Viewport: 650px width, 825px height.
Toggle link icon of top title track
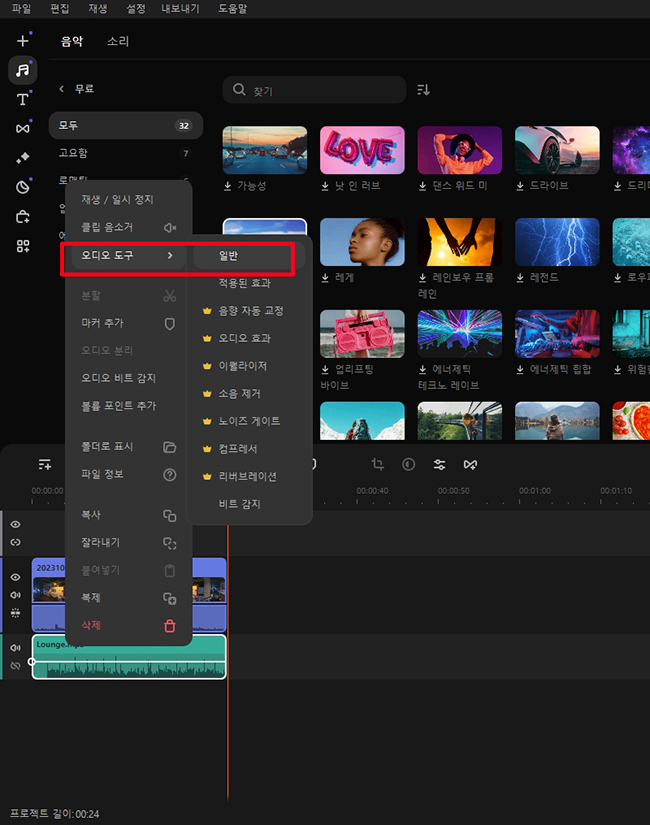(x=16, y=542)
